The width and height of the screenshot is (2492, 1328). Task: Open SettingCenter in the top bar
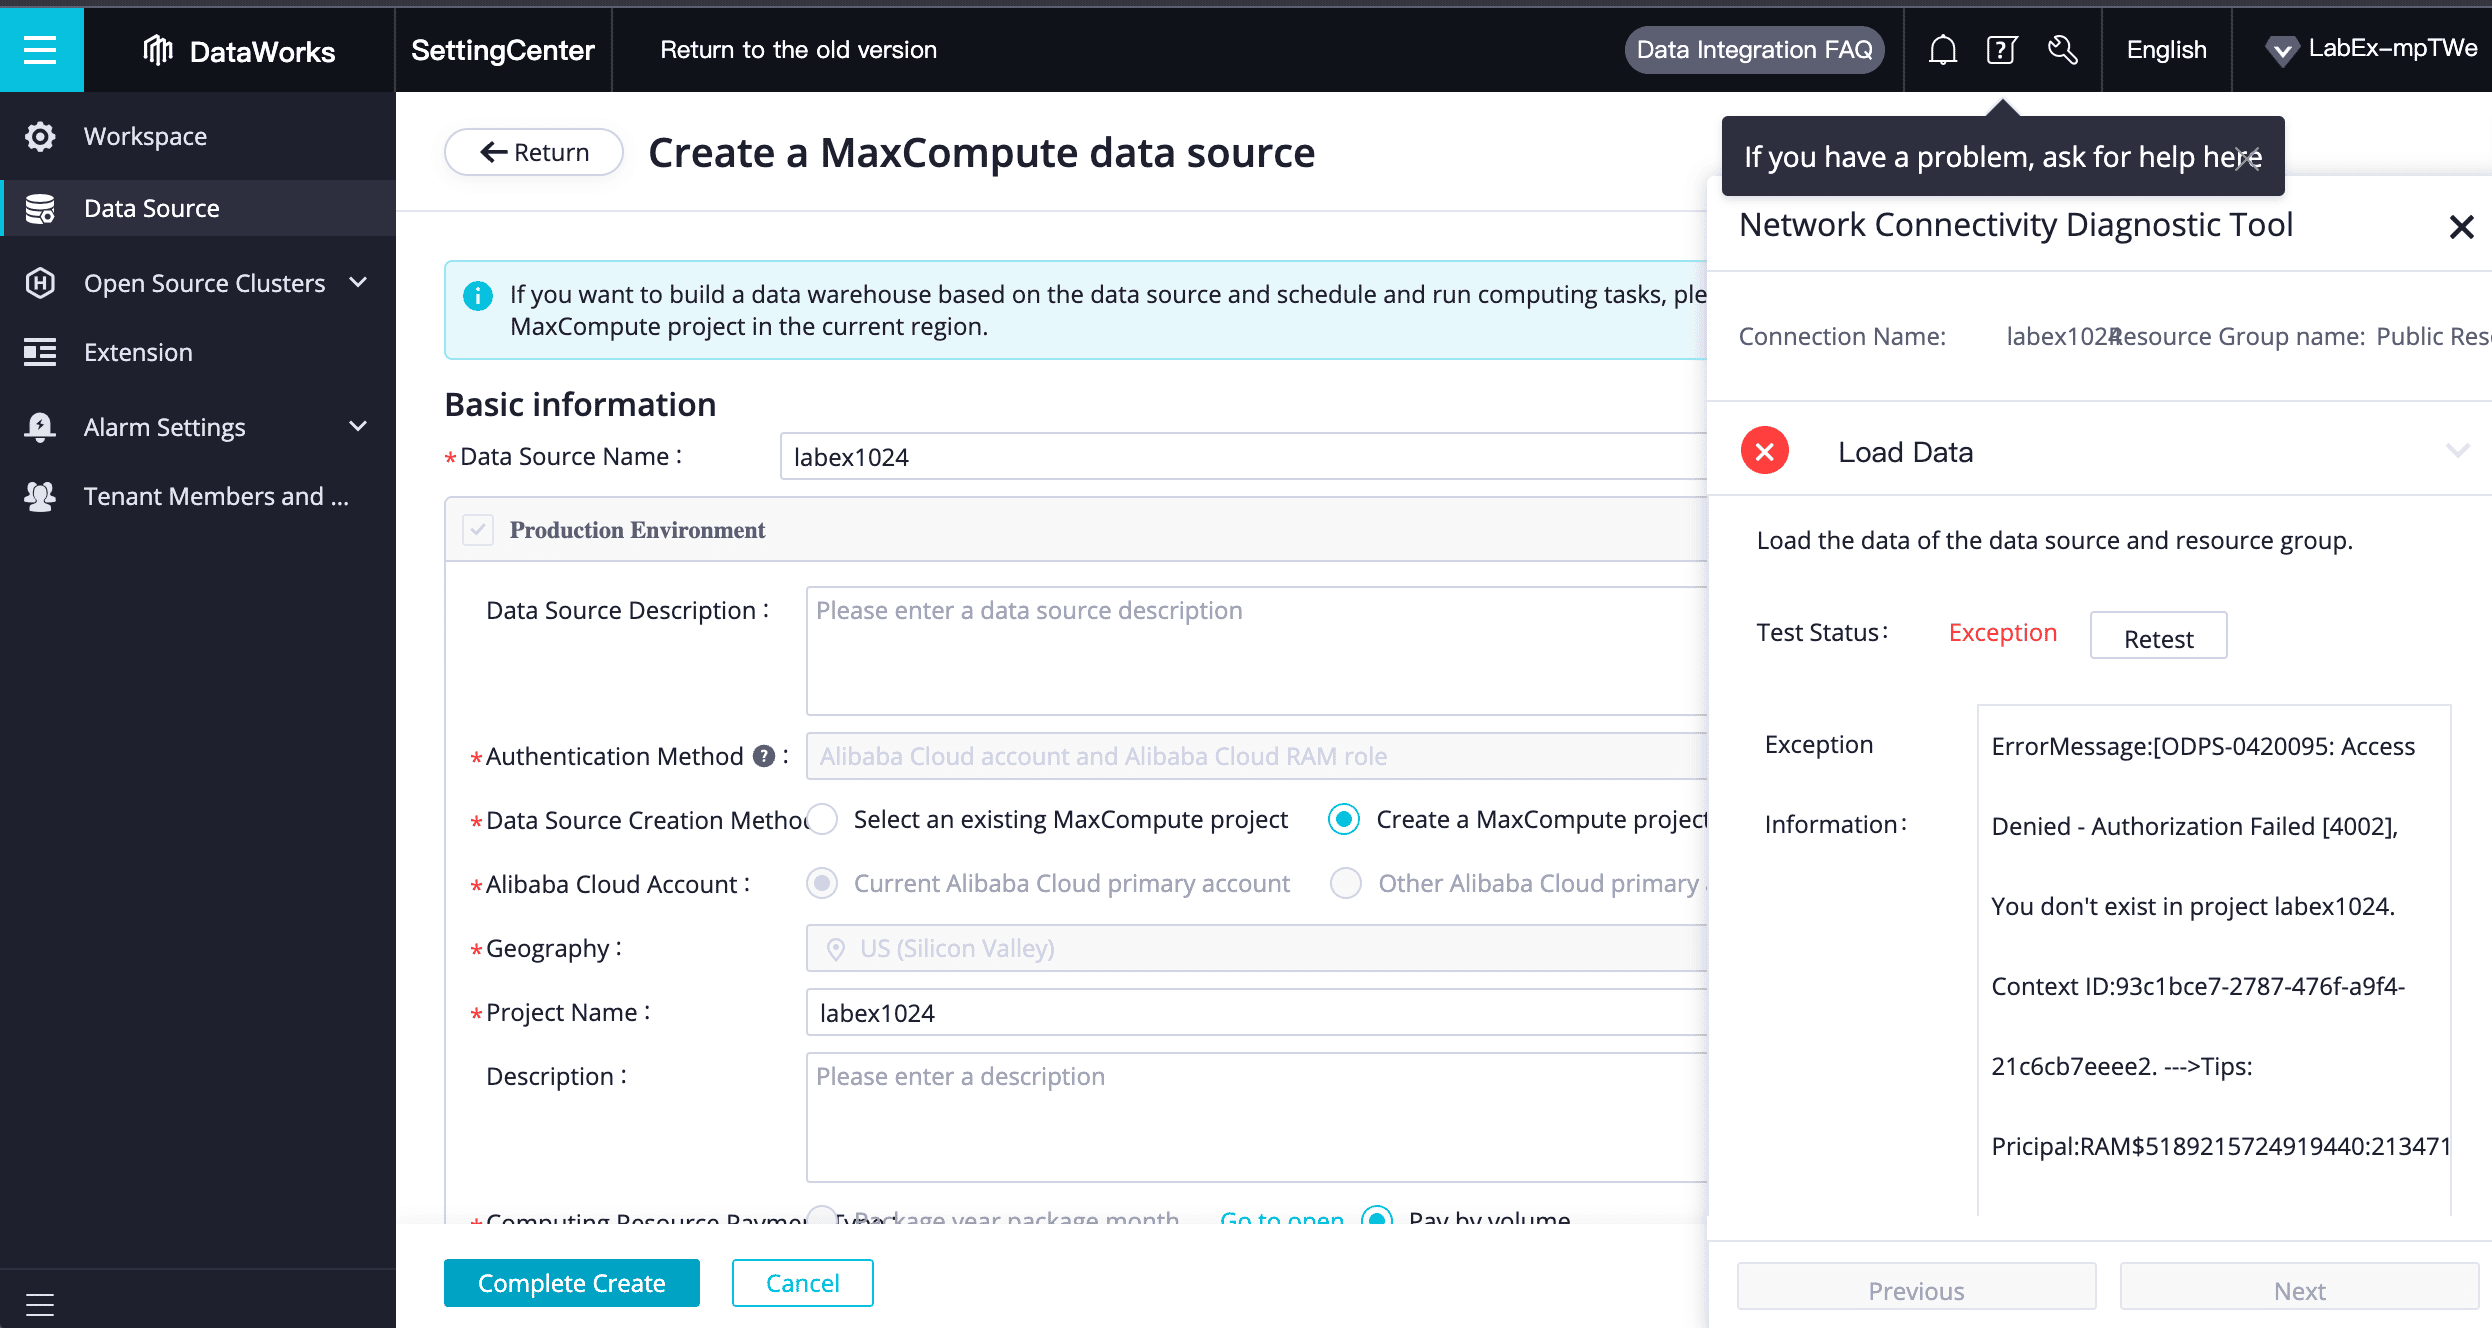[x=503, y=50]
